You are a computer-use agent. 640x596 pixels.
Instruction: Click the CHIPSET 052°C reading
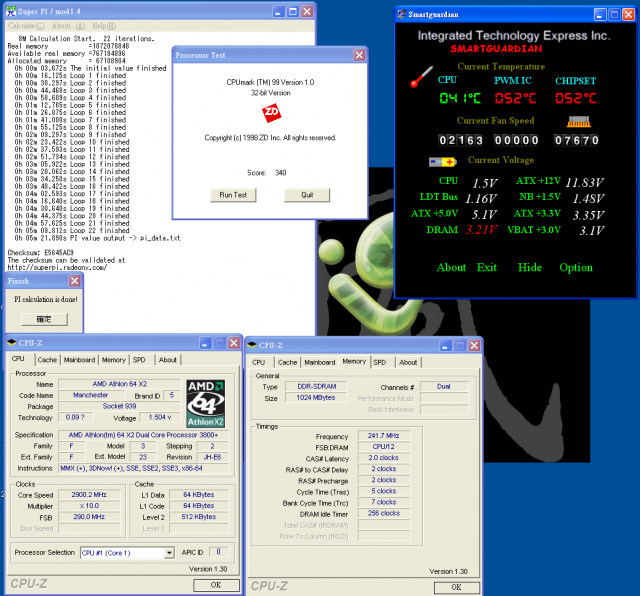pyautogui.click(x=576, y=98)
